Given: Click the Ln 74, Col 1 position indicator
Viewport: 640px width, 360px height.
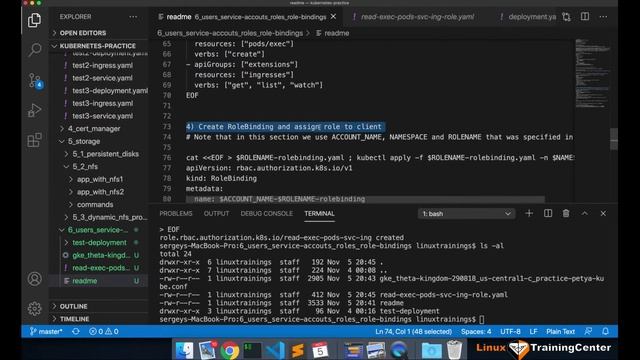Looking at the screenshot, I should pos(413,331).
